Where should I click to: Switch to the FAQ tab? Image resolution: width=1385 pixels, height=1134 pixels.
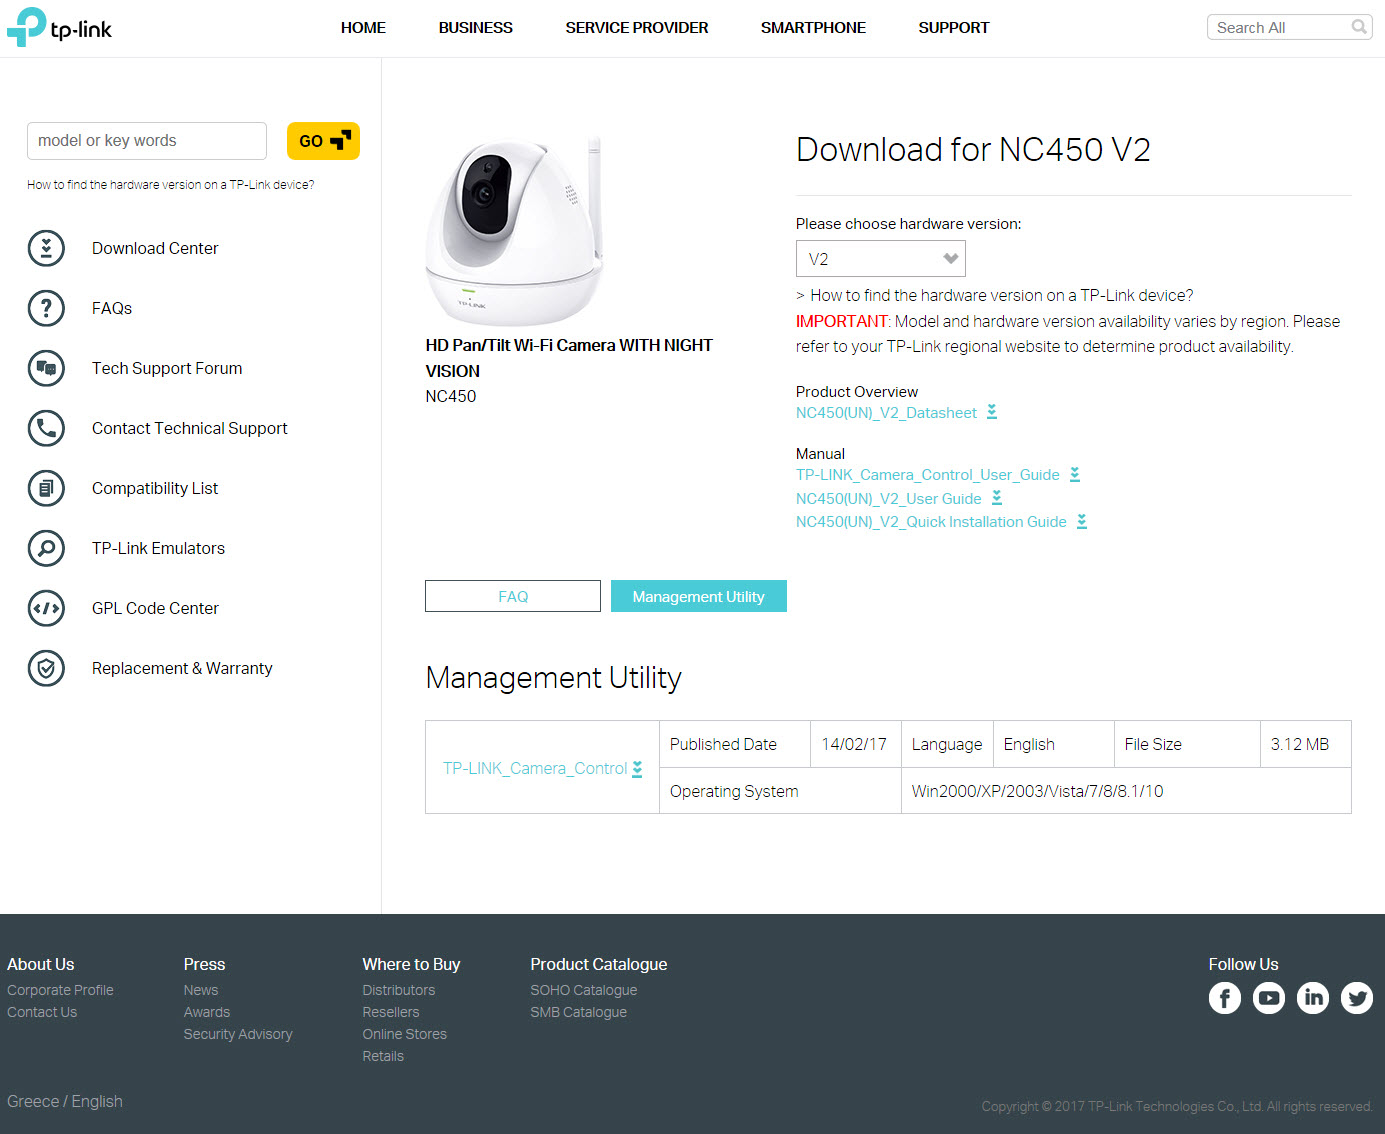513,596
